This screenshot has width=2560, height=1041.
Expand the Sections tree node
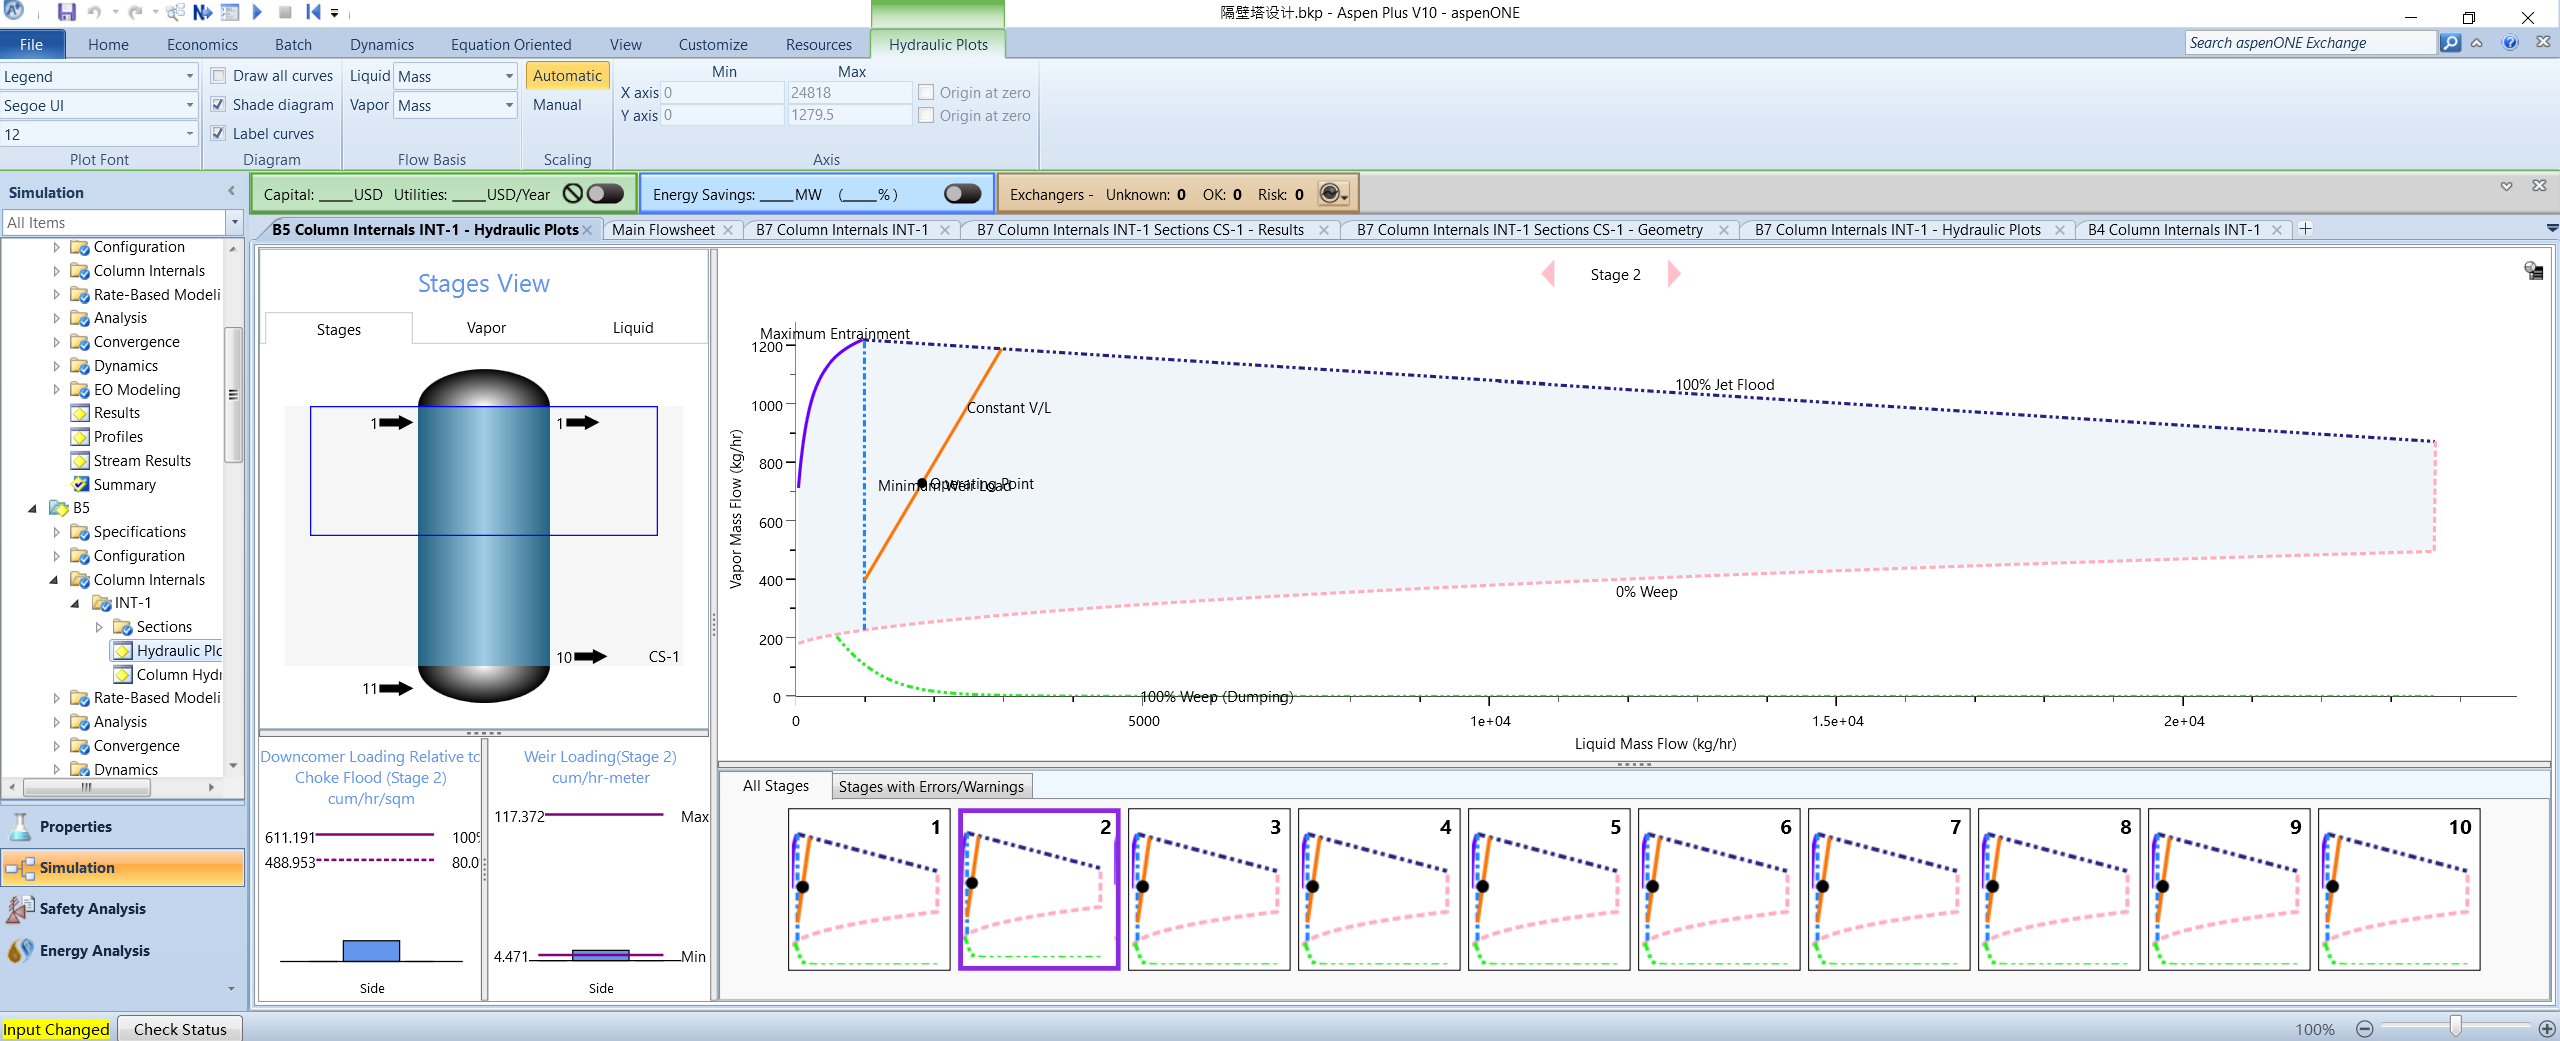pos(99,627)
